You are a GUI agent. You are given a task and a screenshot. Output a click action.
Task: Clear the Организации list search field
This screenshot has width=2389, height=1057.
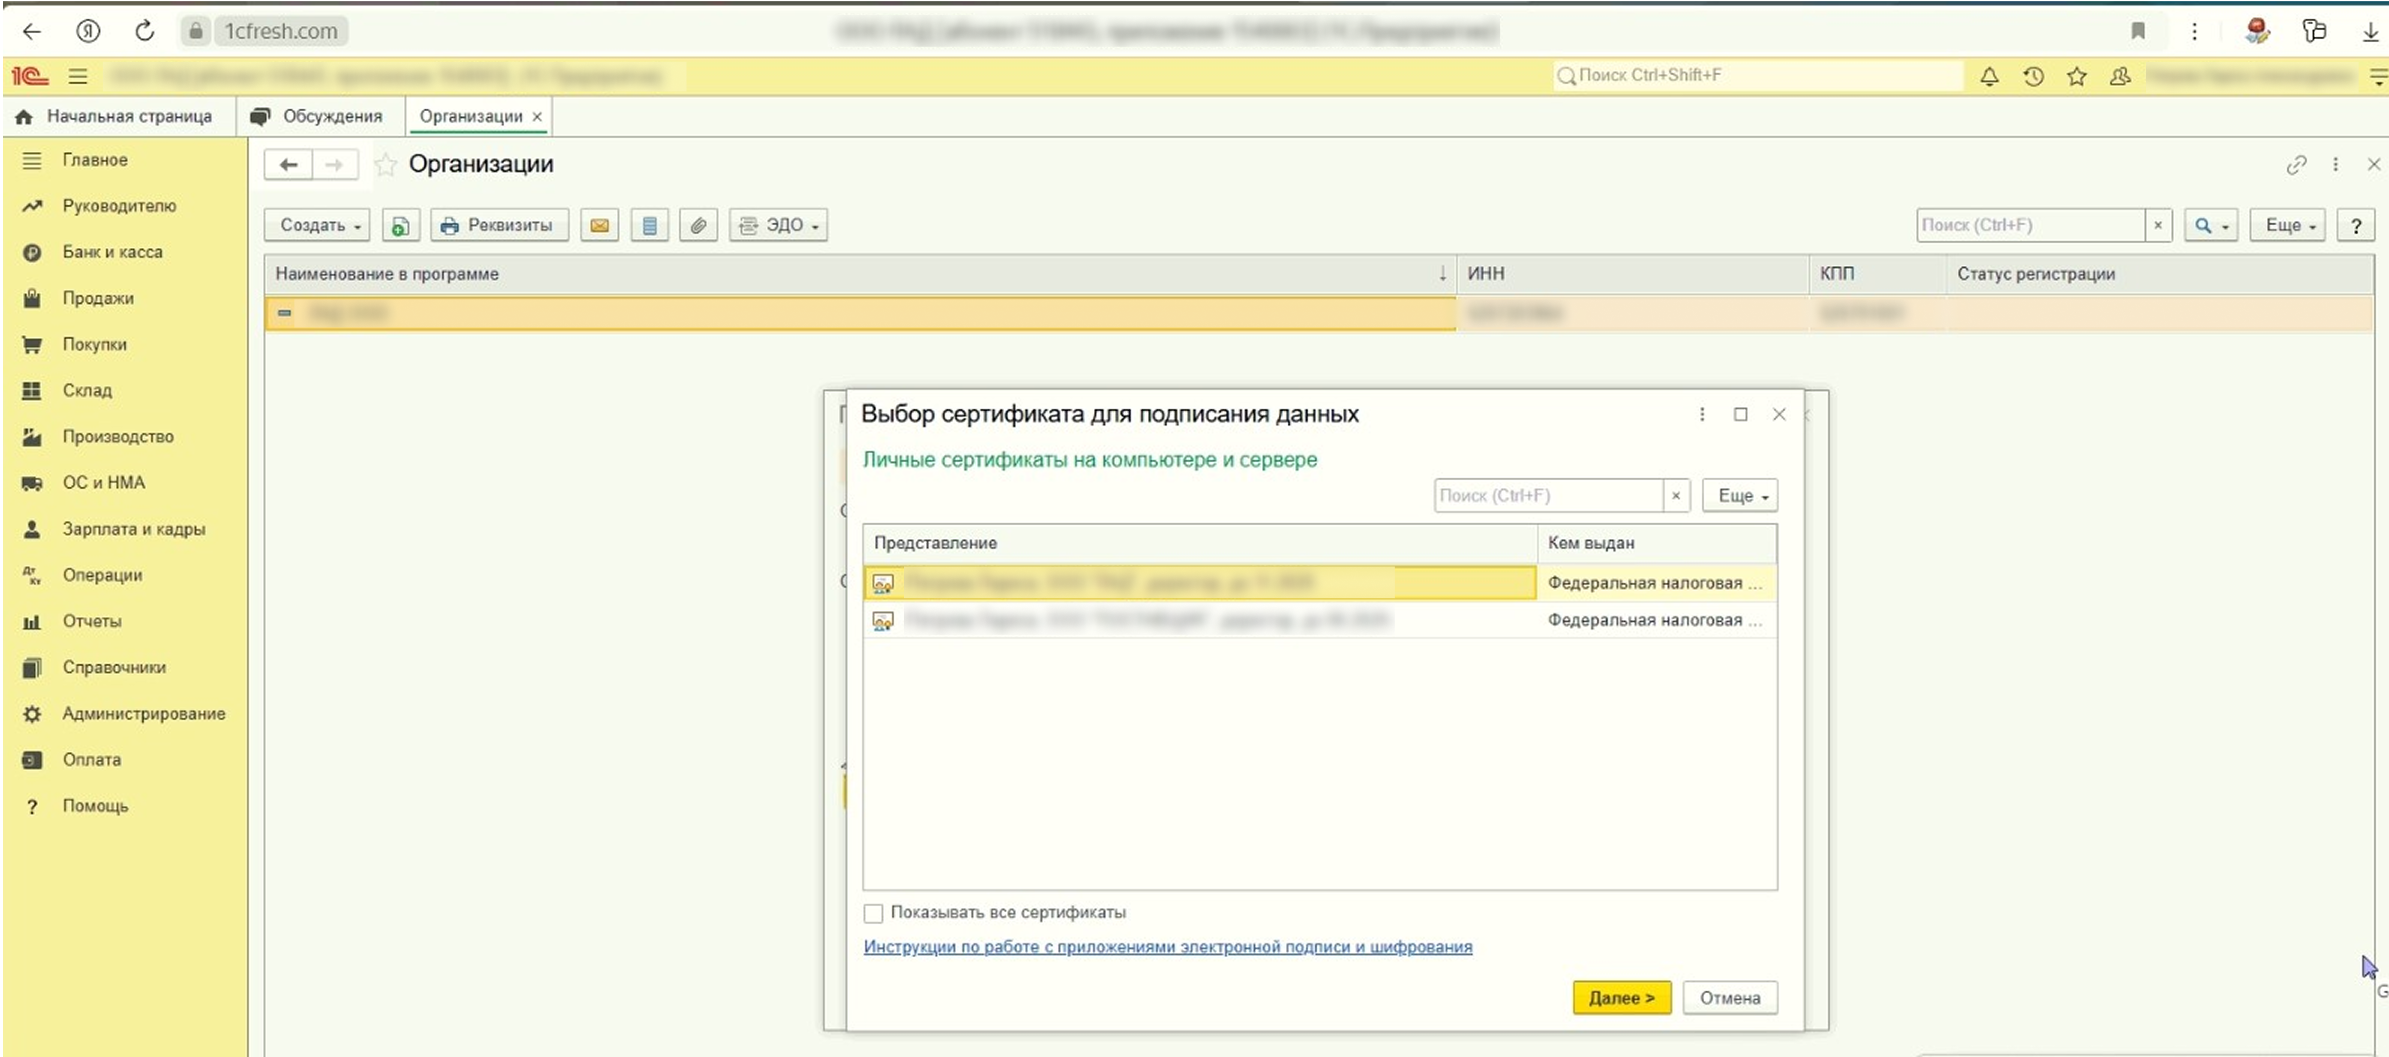point(2158,225)
